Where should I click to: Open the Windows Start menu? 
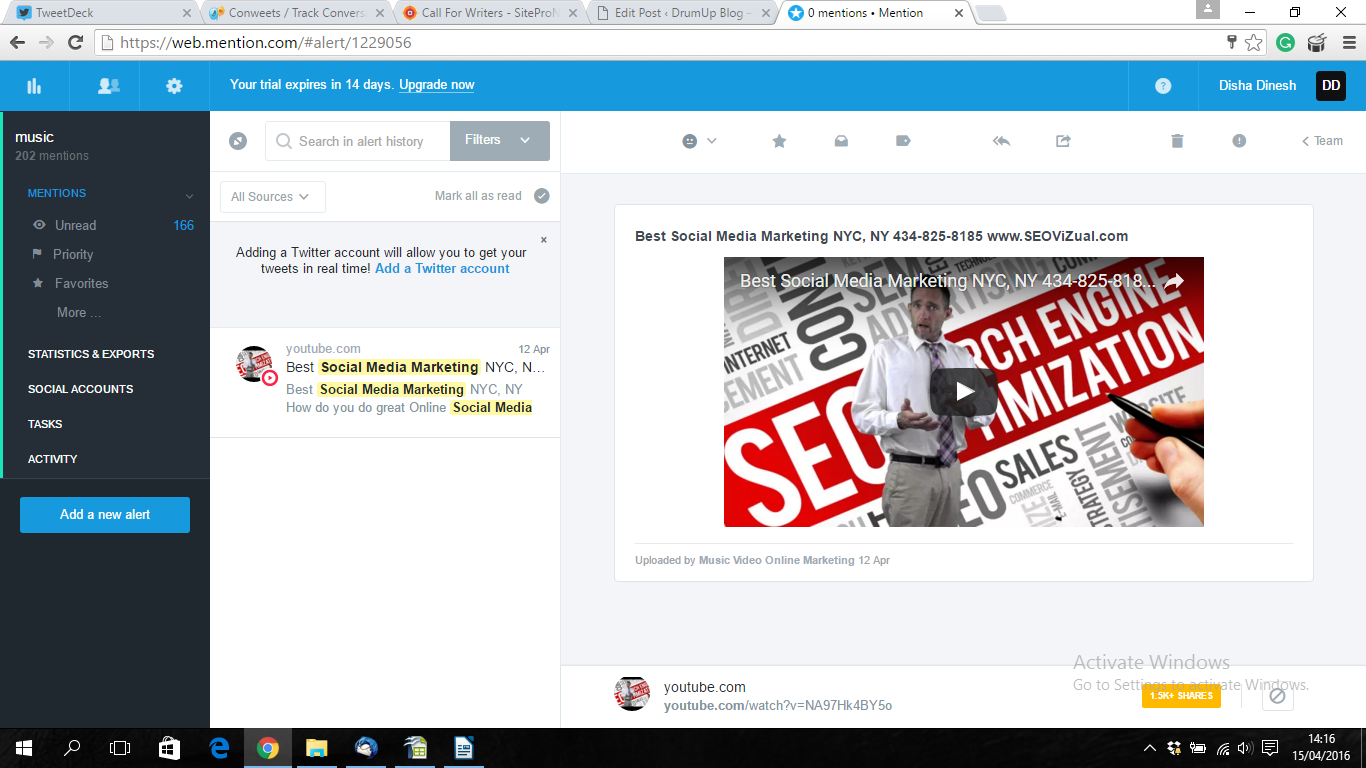pos(24,748)
